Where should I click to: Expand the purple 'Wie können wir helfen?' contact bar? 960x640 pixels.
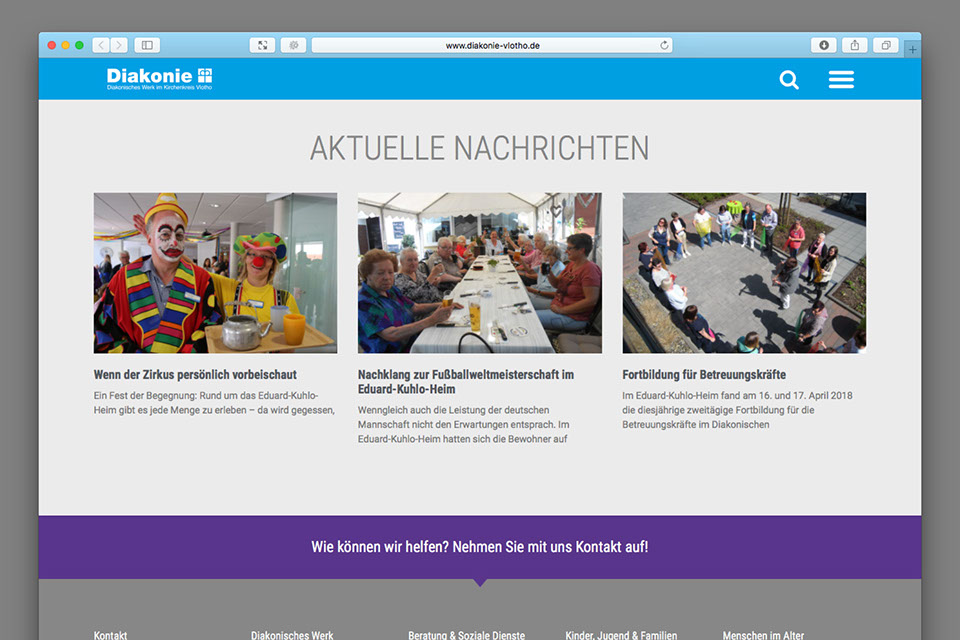click(480, 547)
